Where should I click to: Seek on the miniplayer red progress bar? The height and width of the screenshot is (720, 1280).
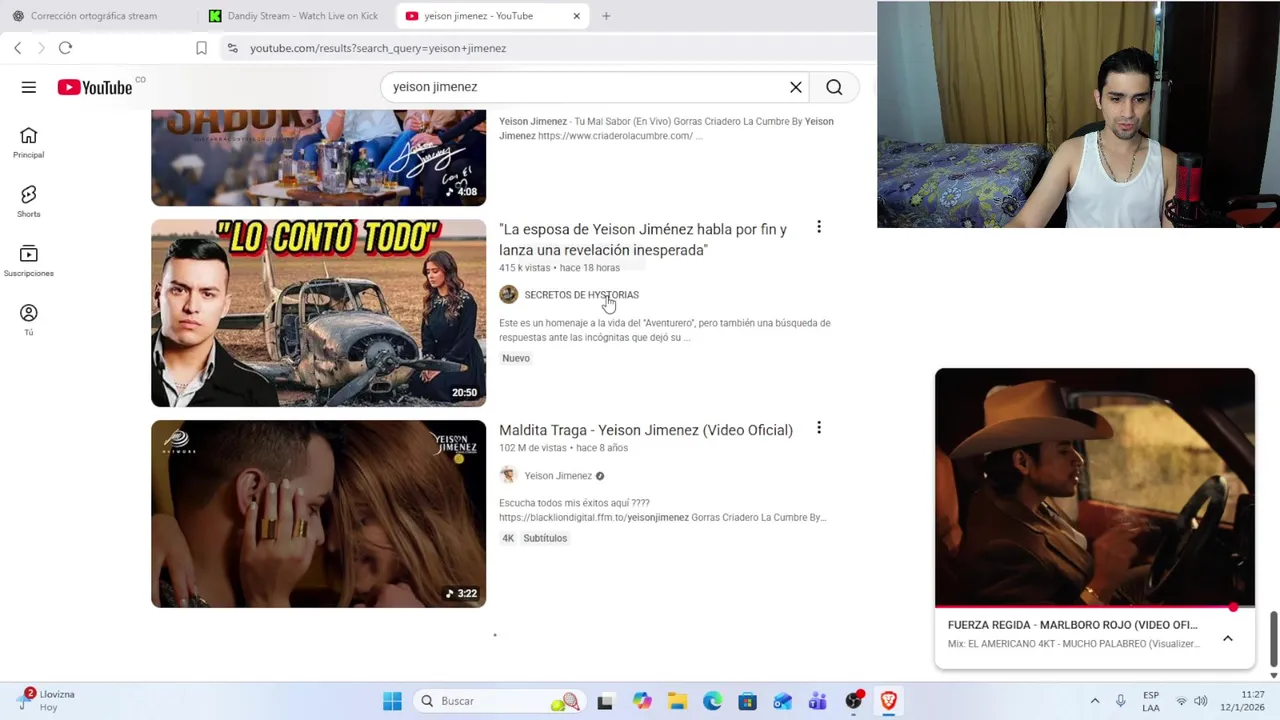click(x=1094, y=606)
